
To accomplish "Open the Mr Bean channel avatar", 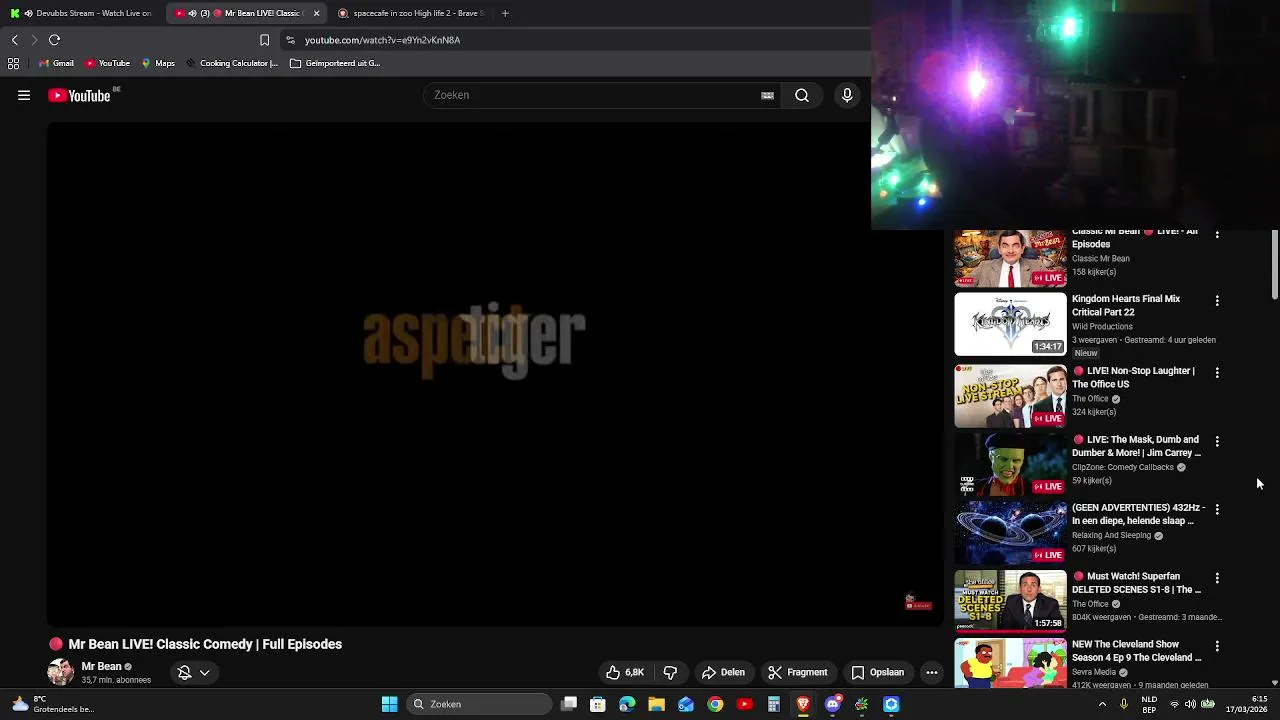I will point(60,672).
